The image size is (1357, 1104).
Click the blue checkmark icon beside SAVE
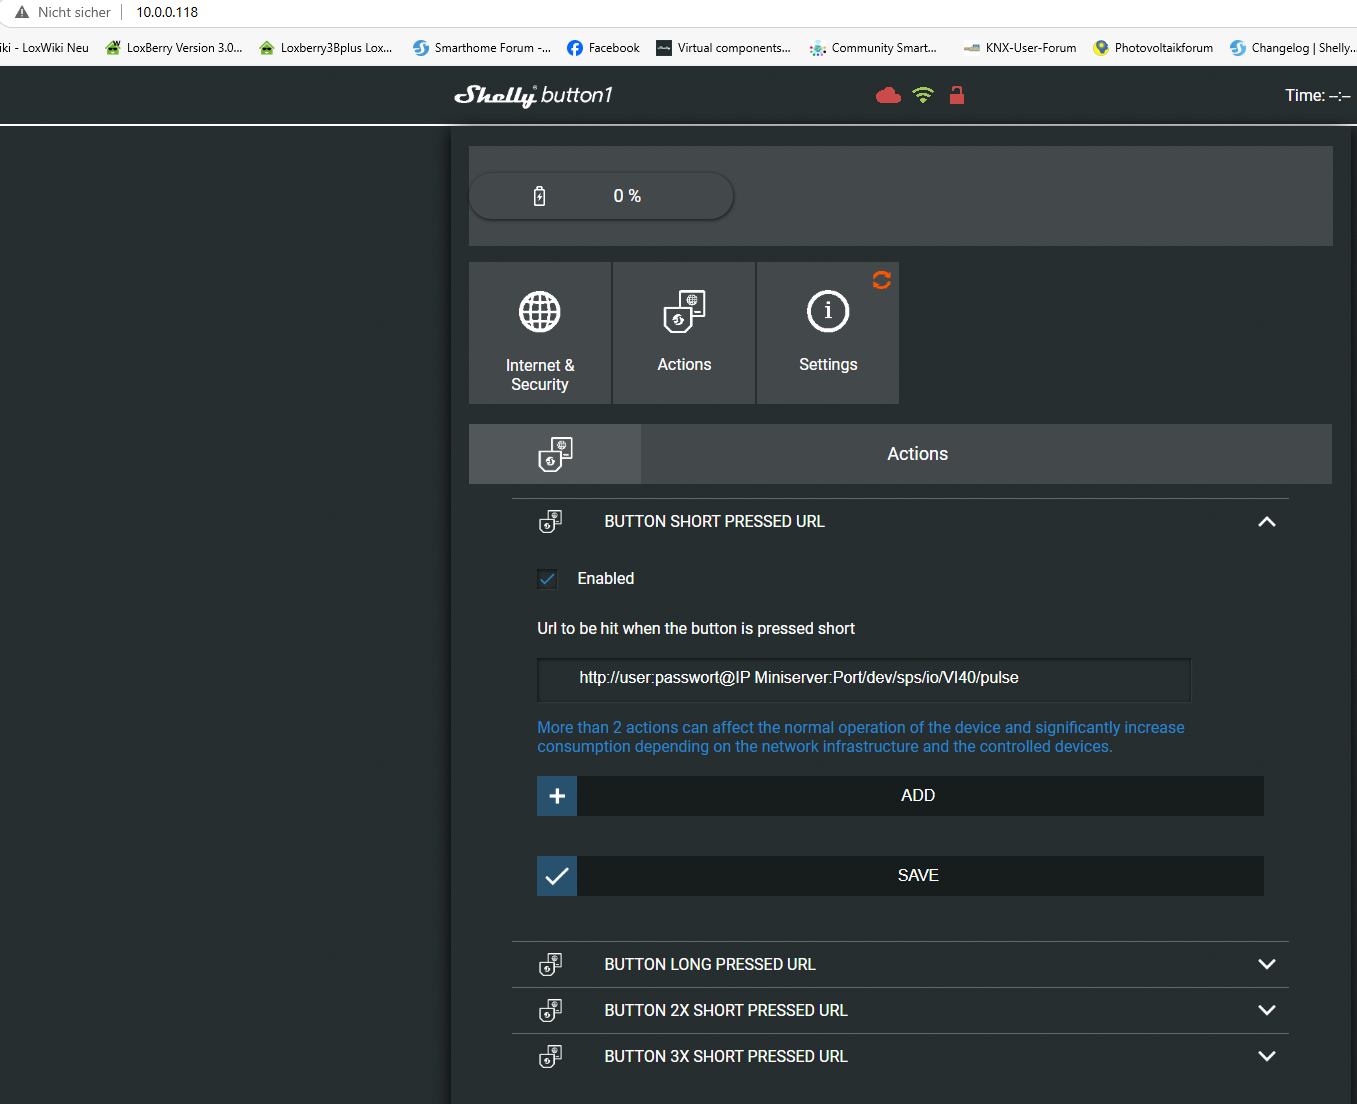point(557,876)
